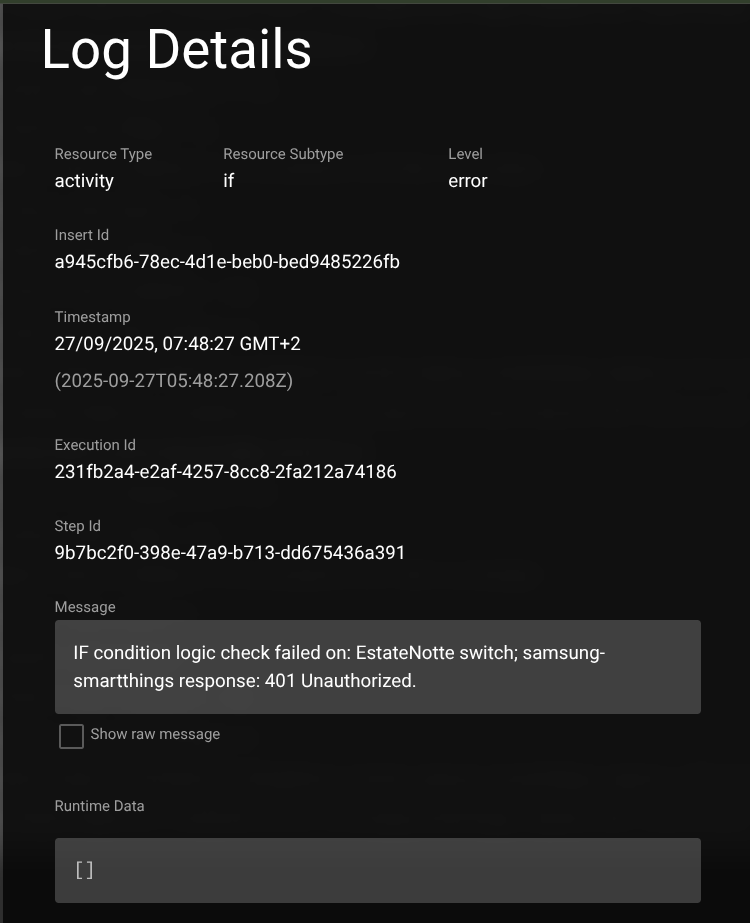Select the Execution Id value 231fb2a4
The image size is (750, 923).
225,471
